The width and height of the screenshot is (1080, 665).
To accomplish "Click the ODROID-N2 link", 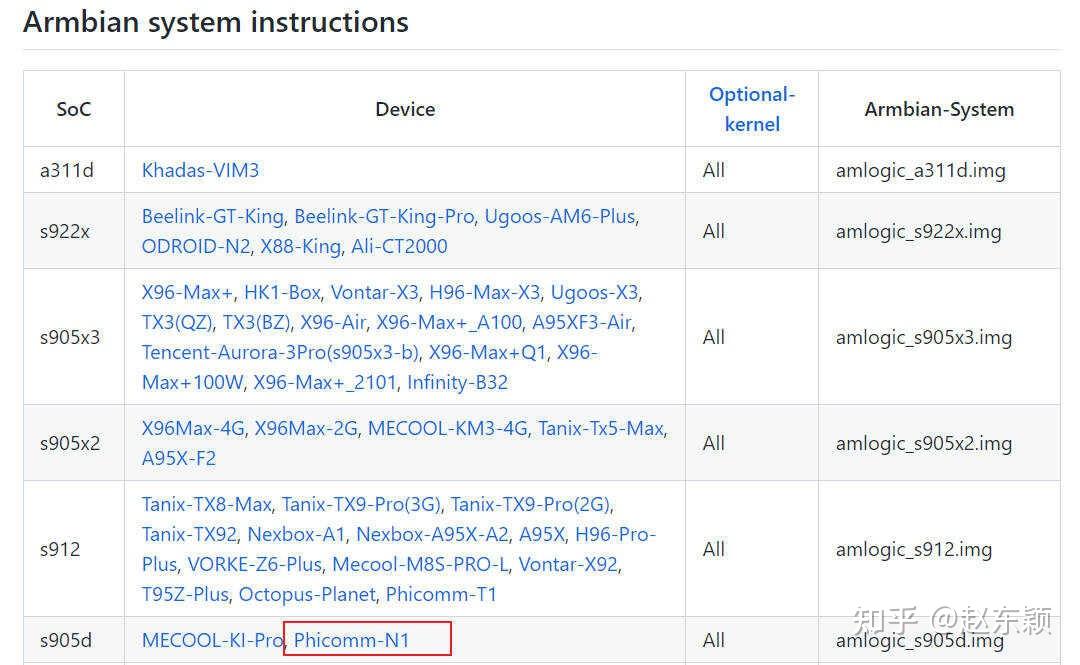I will point(196,246).
